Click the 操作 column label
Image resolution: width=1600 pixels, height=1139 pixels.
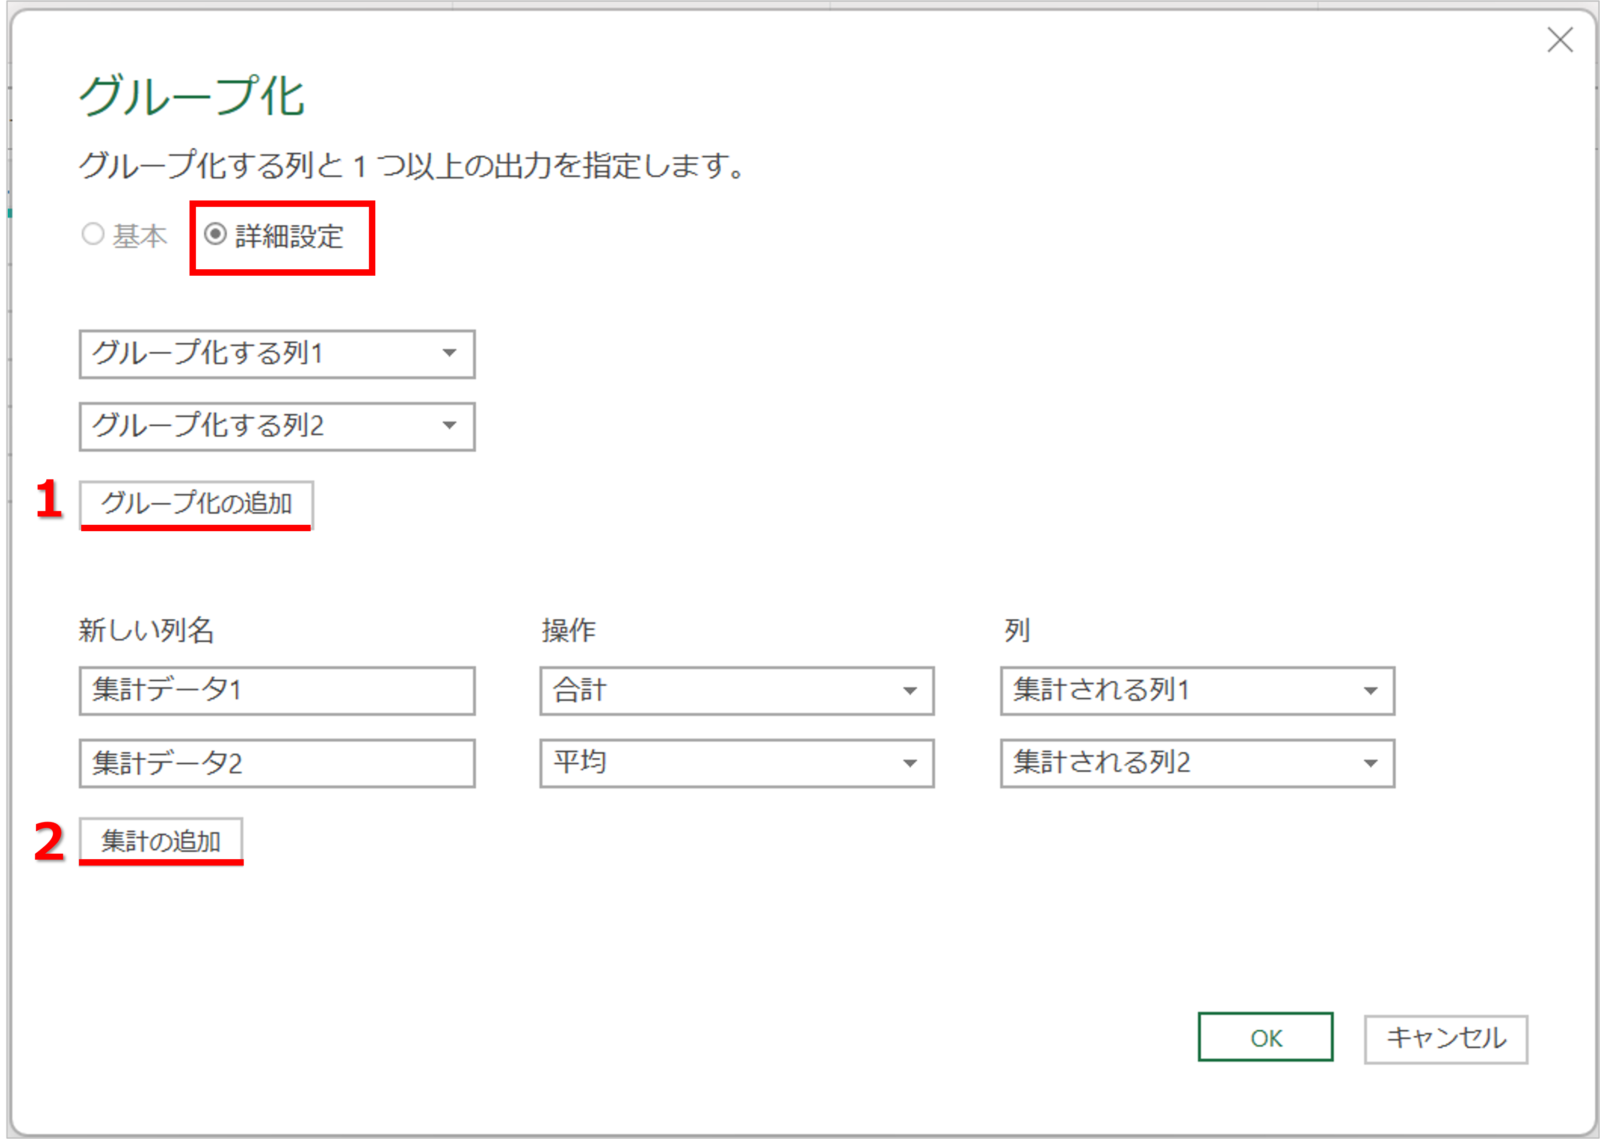(x=568, y=630)
